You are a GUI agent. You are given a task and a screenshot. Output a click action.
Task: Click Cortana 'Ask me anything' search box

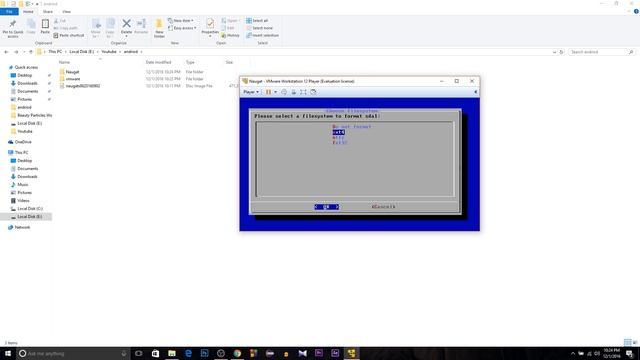click(x=73, y=353)
